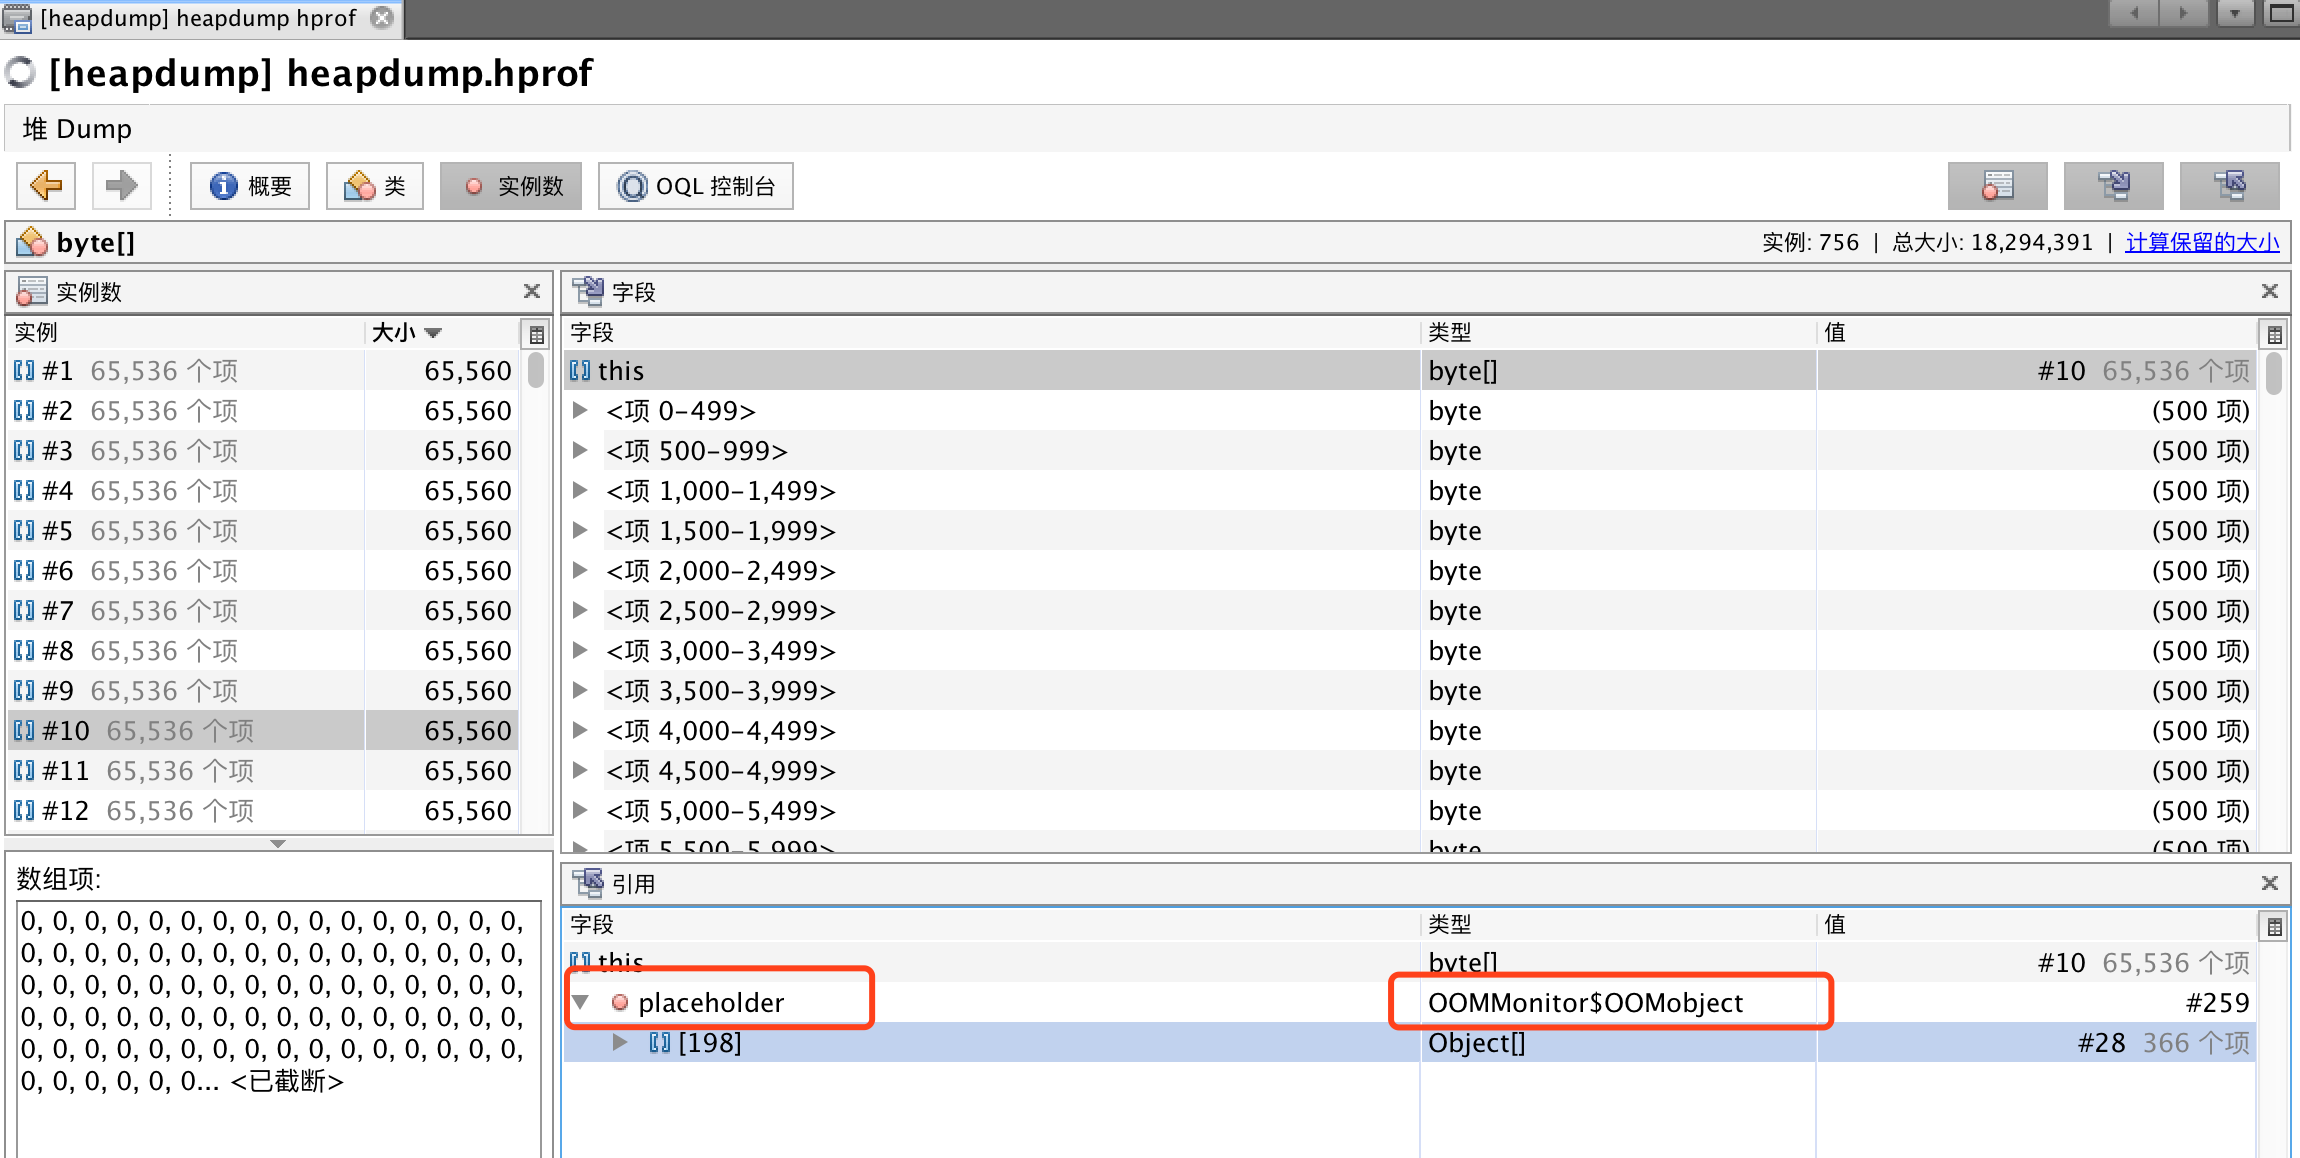Screen dimensions: 2300x1158
Task: Select the 'this' row in fields table
Action: pyautogui.click(x=1410, y=371)
